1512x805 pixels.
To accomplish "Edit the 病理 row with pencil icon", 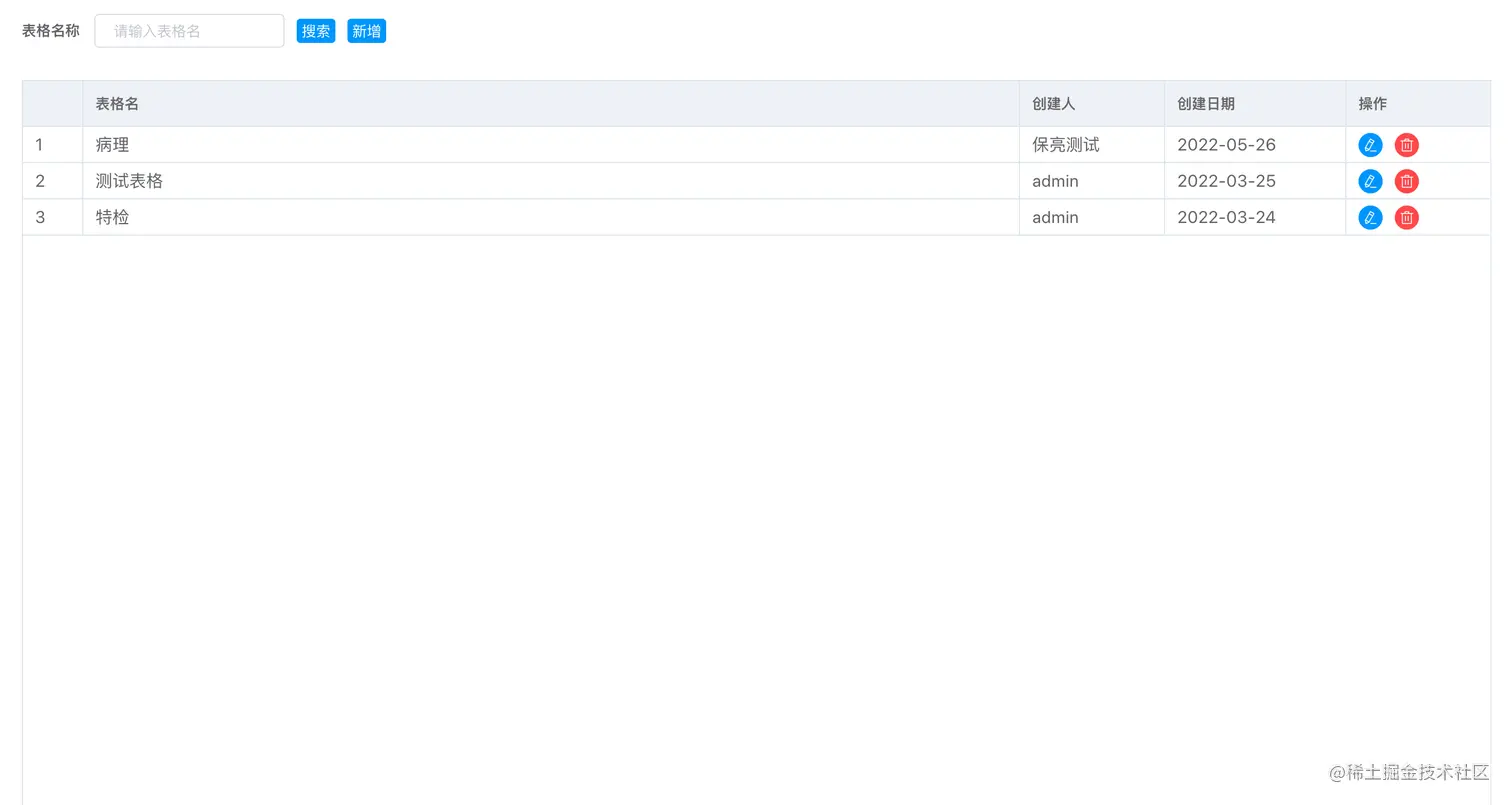I will [1370, 145].
